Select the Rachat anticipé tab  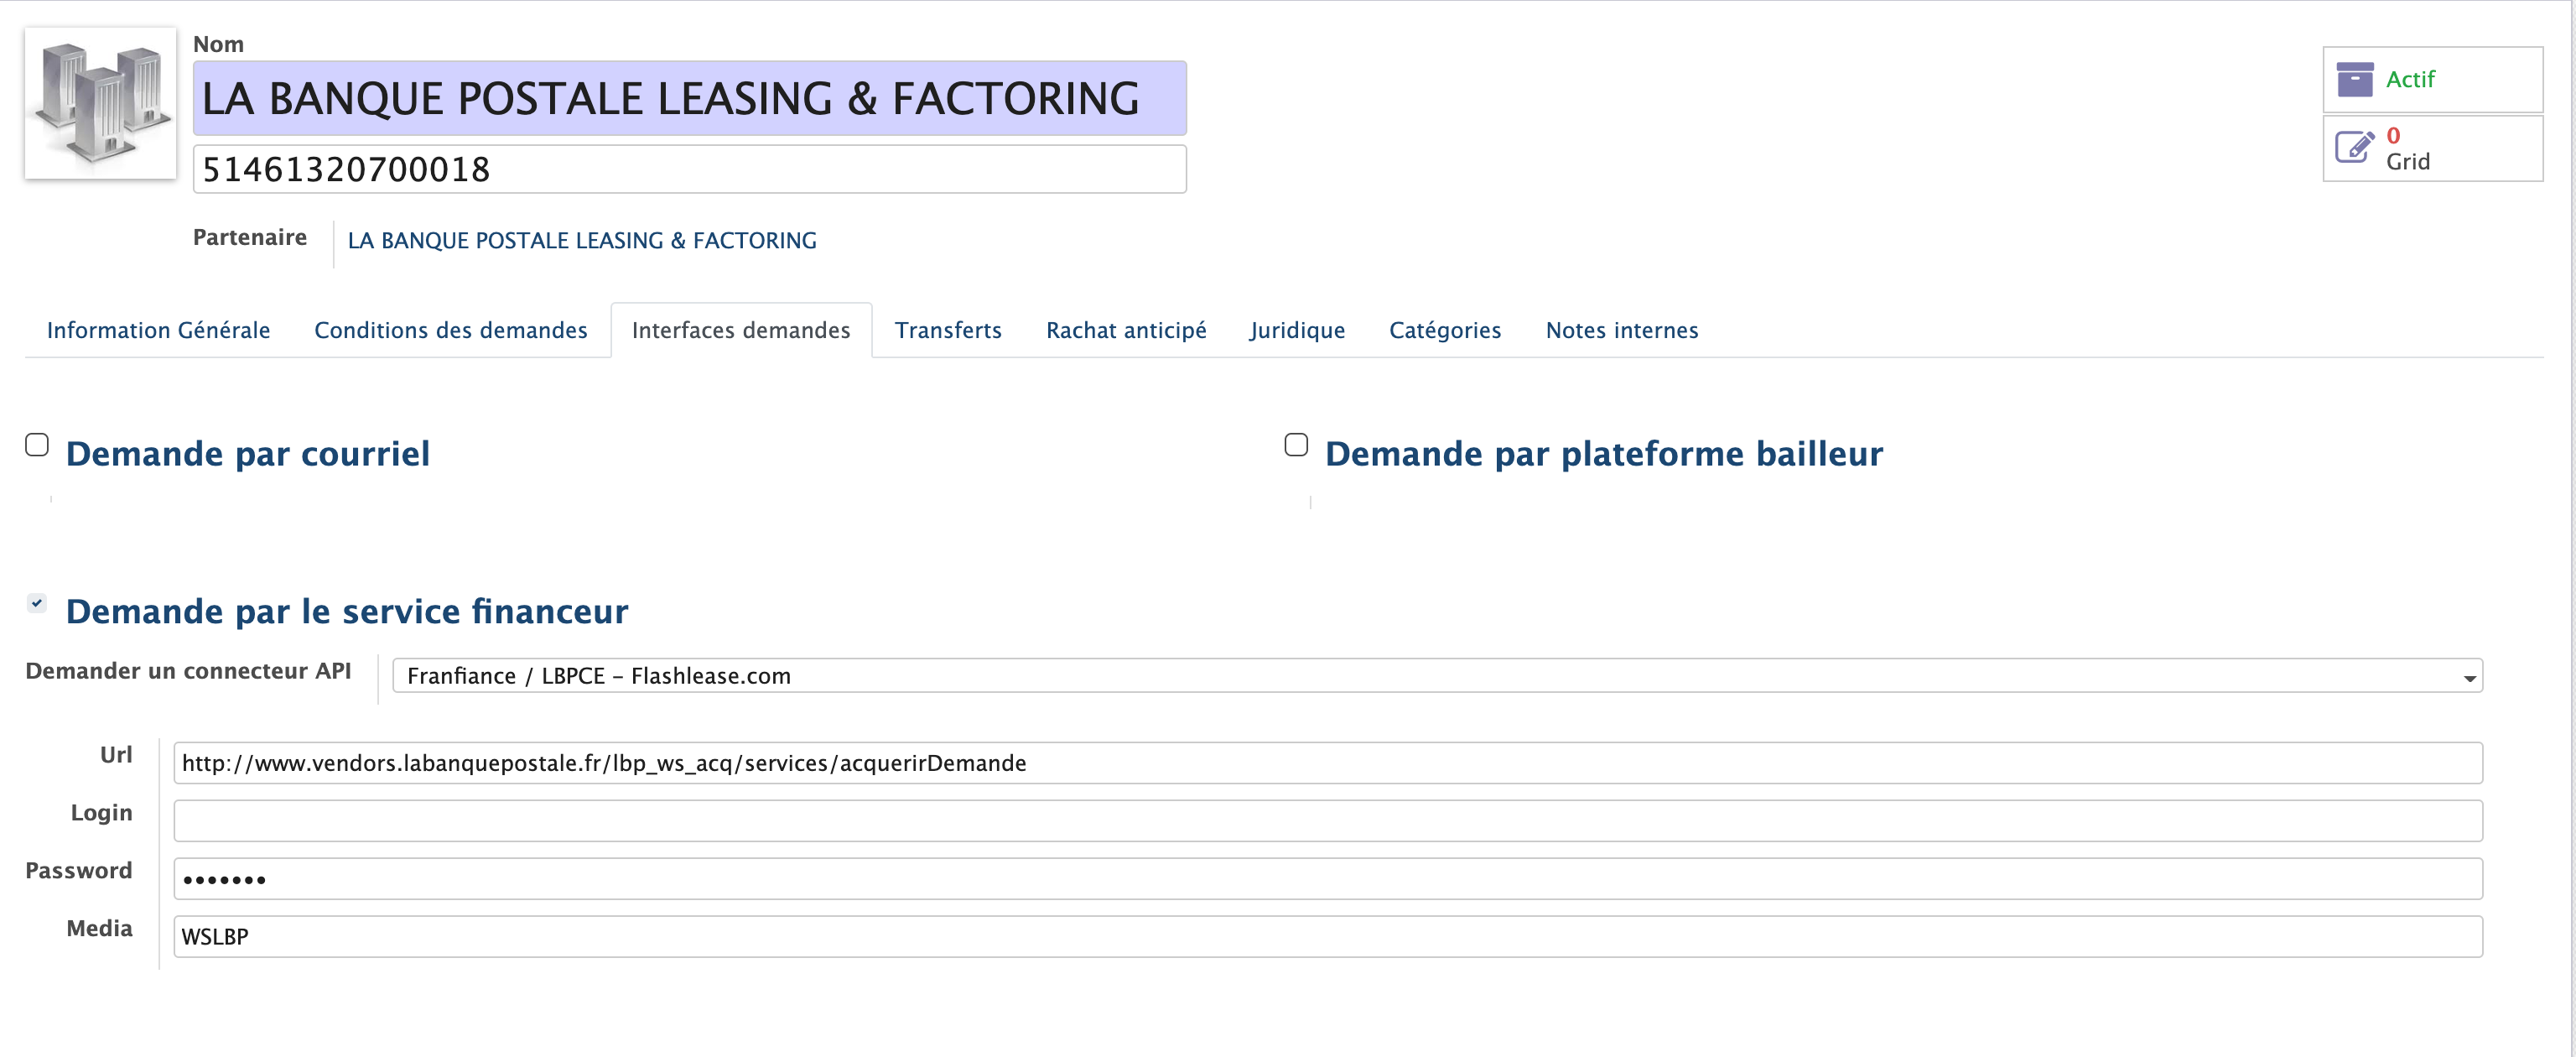1125,330
